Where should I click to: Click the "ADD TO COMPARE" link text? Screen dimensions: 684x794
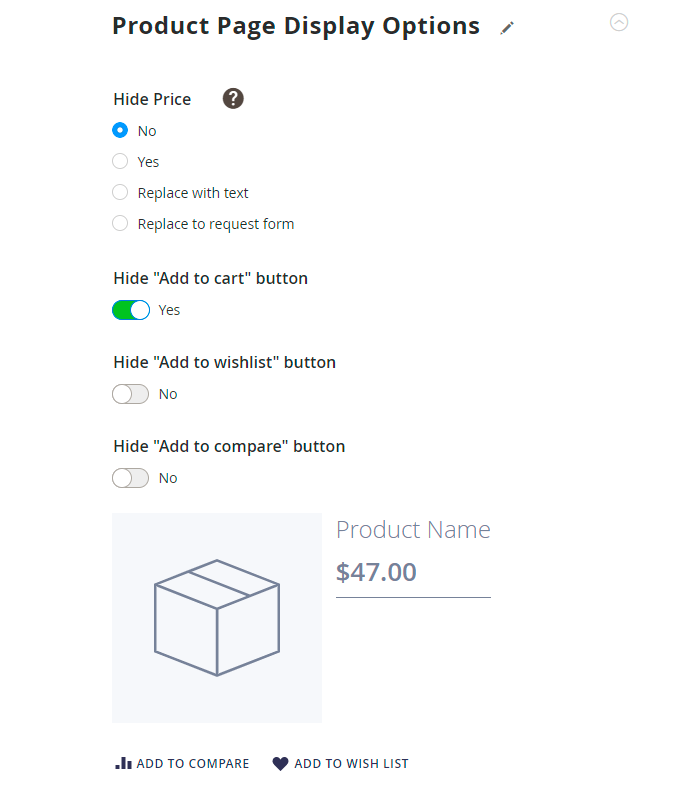click(193, 764)
